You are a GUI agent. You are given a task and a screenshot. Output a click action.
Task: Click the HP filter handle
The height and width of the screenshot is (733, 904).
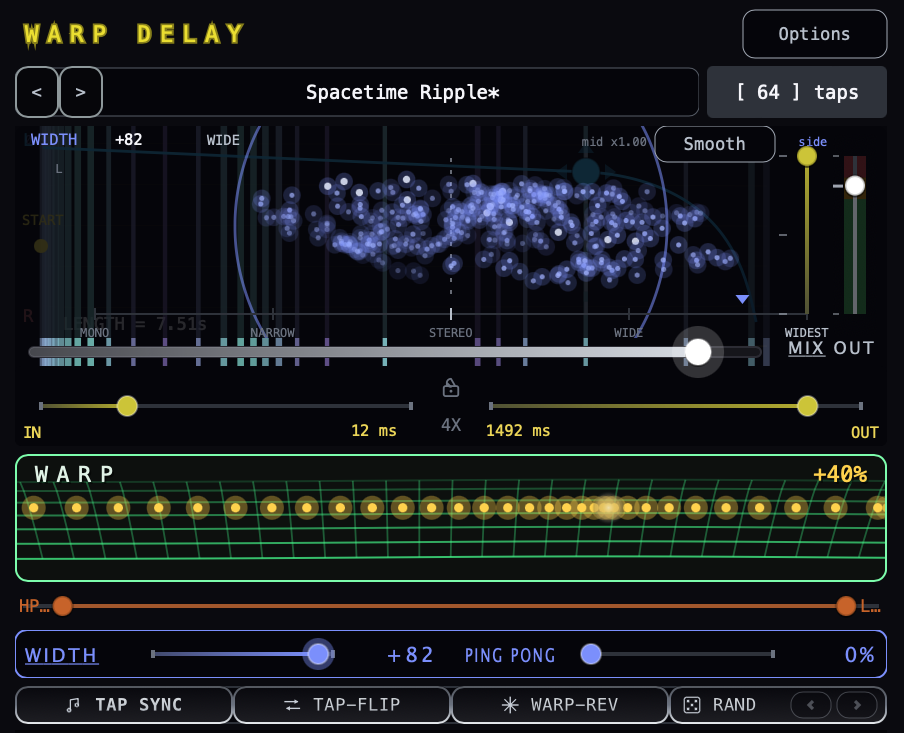click(x=62, y=606)
